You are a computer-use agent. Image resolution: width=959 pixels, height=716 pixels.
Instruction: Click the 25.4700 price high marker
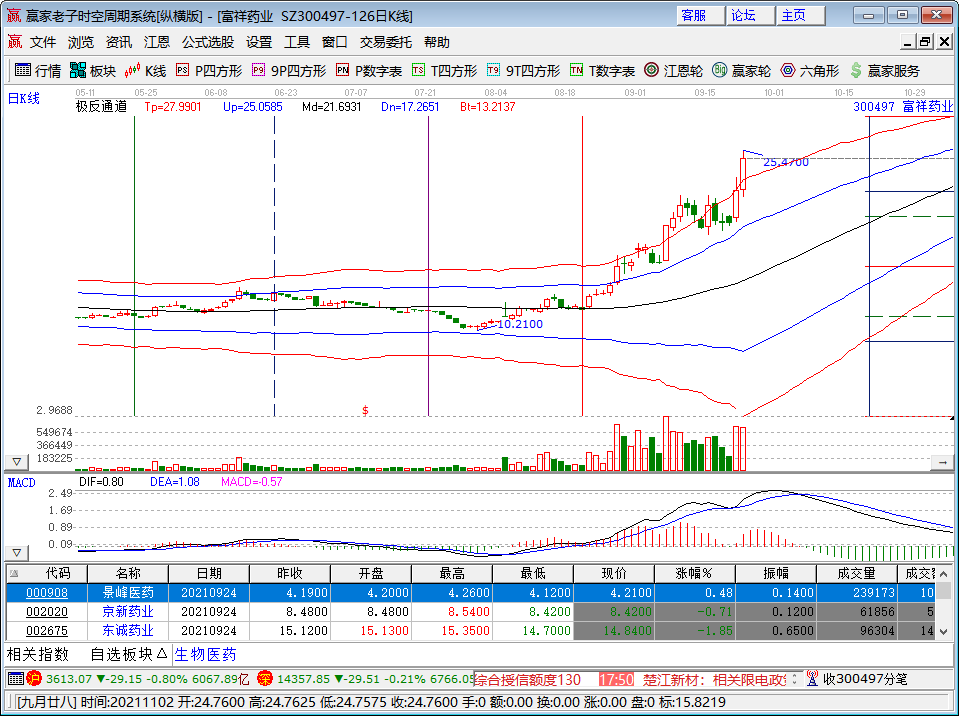[x=786, y=162]
